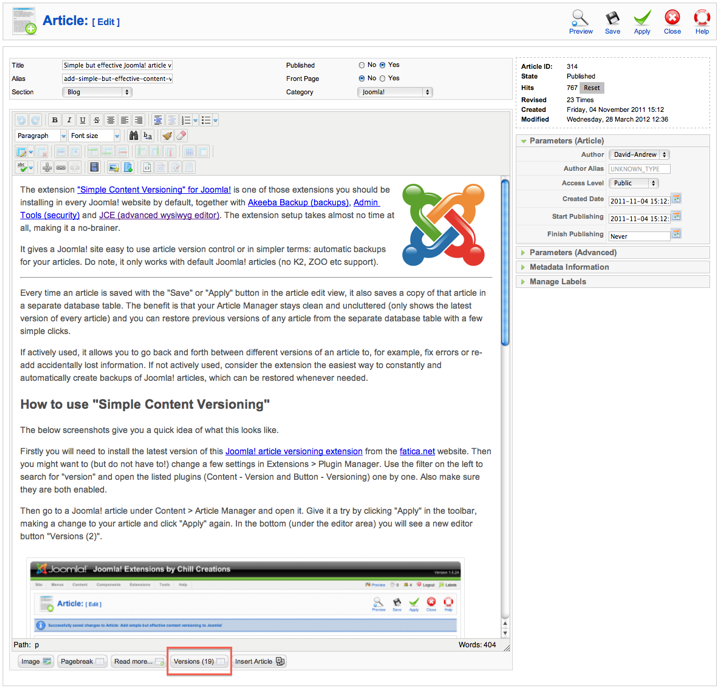Follow the Akeeba Backup (backups) link
Screen dimensions: 720x690
click(x=298, y=202)
